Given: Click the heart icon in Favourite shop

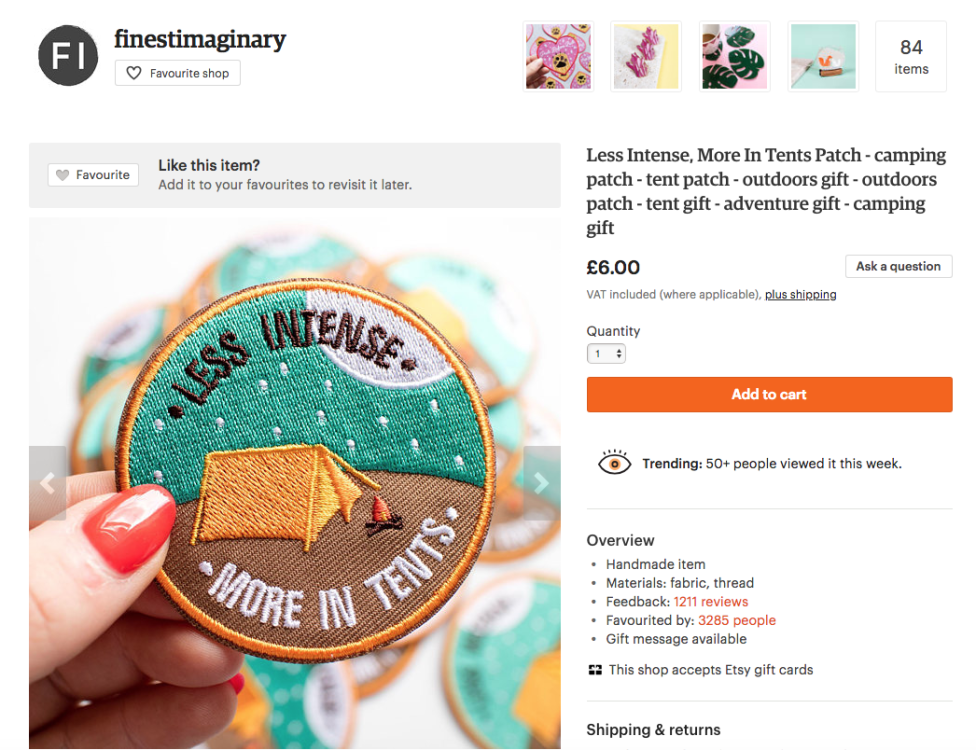Looking at the screenshot, I should (134, 73).
